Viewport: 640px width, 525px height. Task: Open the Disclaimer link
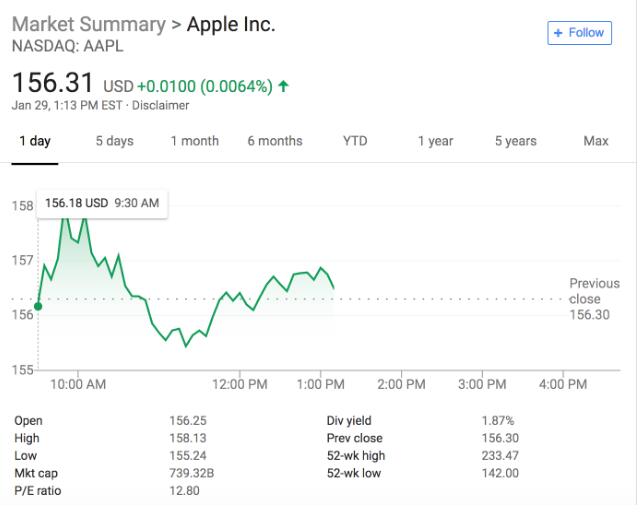161,105
